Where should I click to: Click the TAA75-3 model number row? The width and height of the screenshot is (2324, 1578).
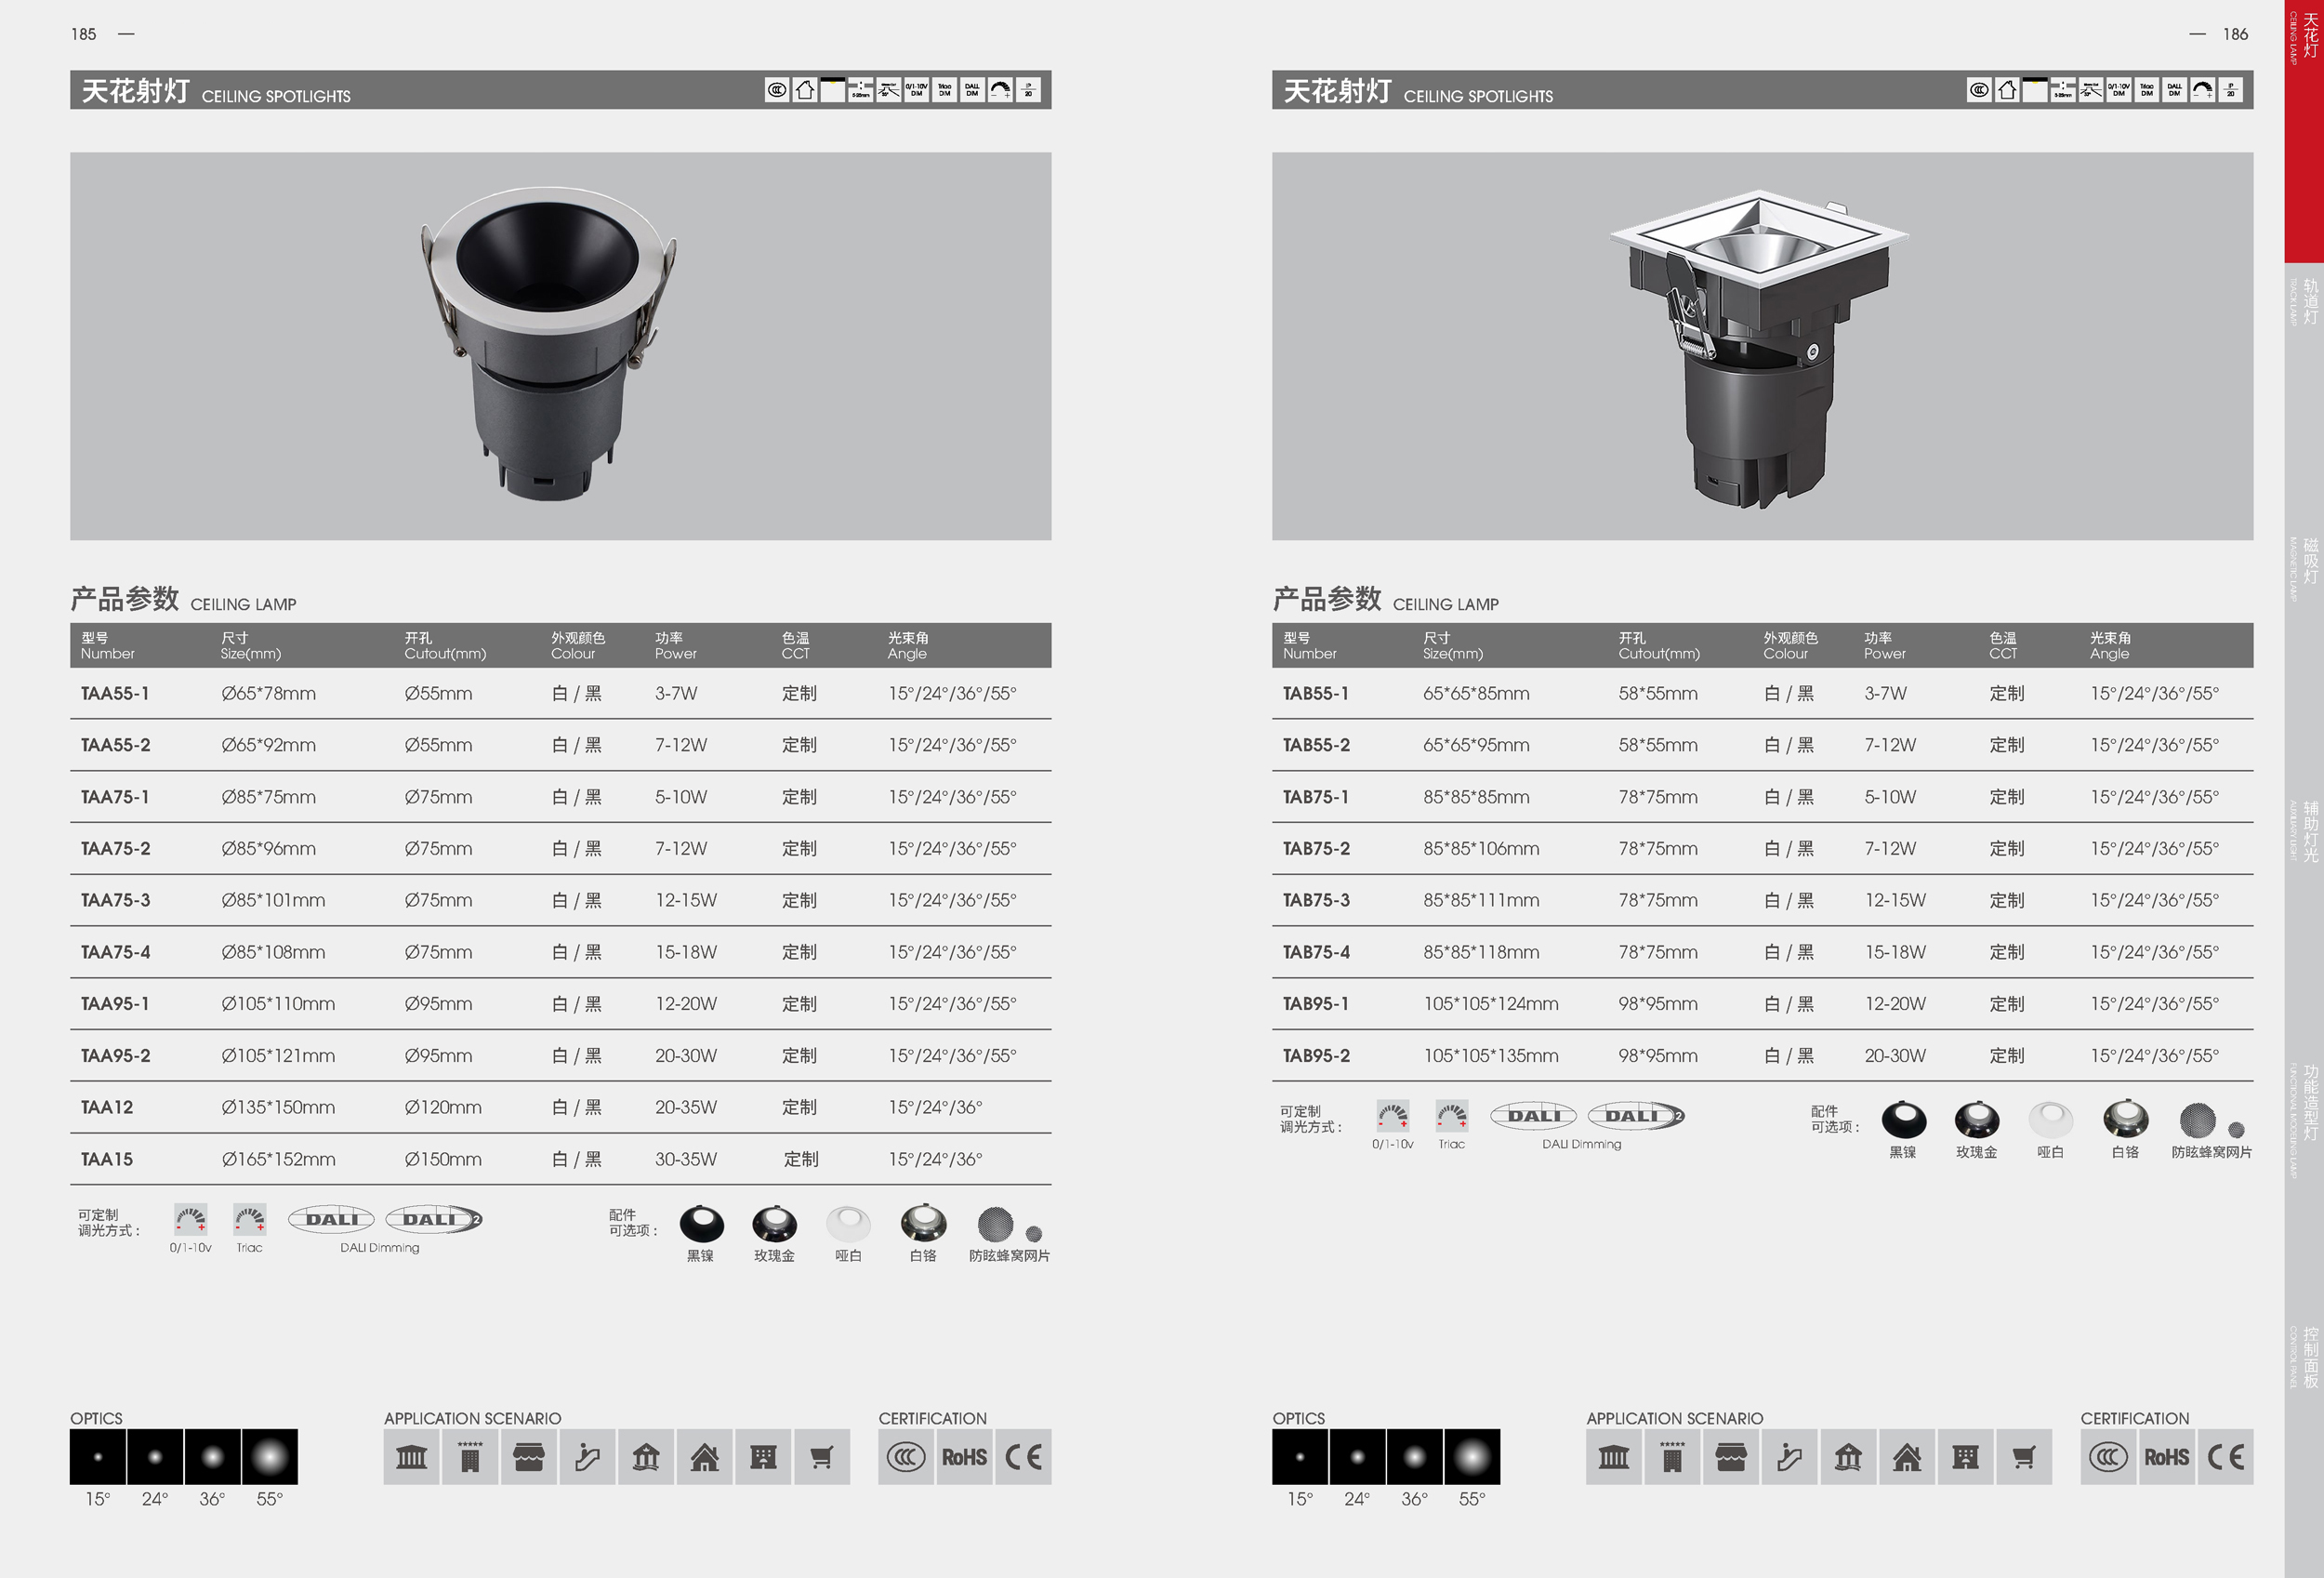pyautogui.click(x=116, y=900)
